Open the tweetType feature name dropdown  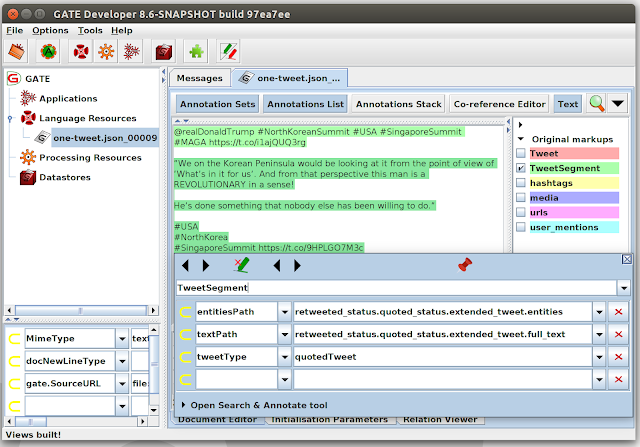click(284, 357)
